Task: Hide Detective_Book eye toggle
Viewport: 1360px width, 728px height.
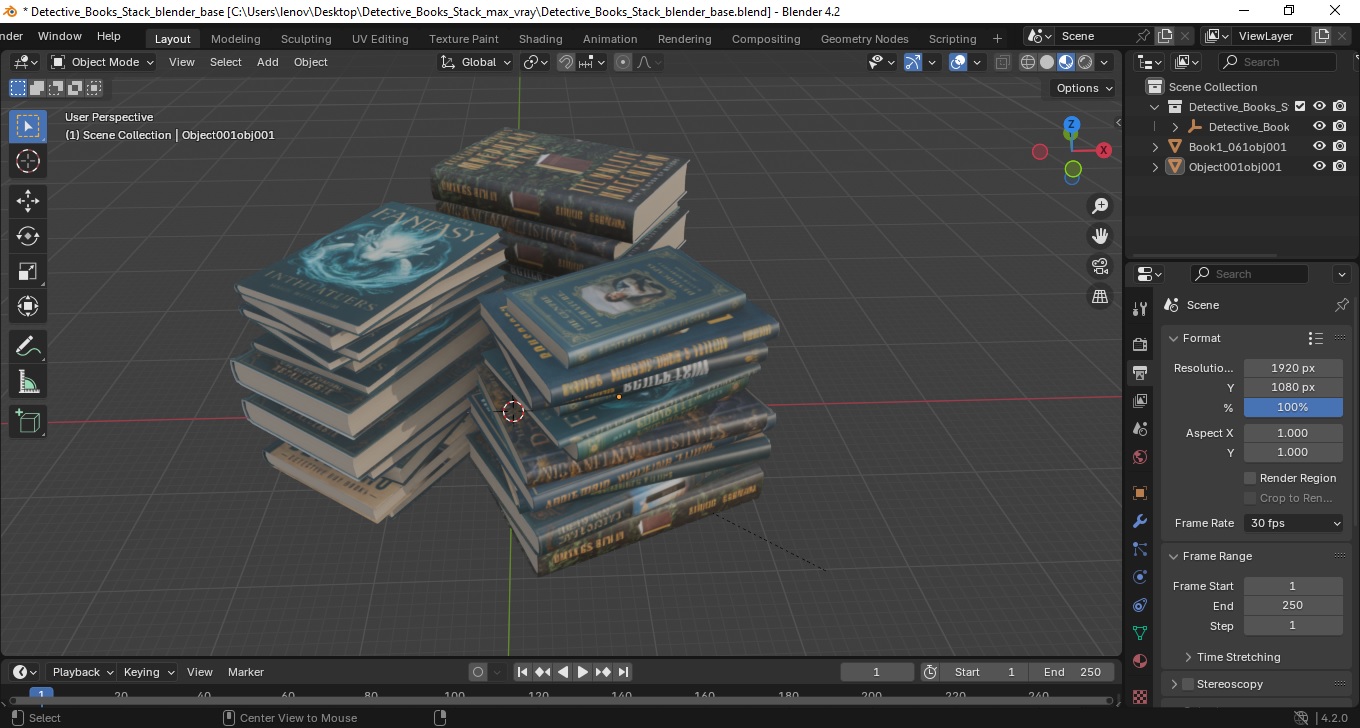Action: click(x=1319, y=127)
